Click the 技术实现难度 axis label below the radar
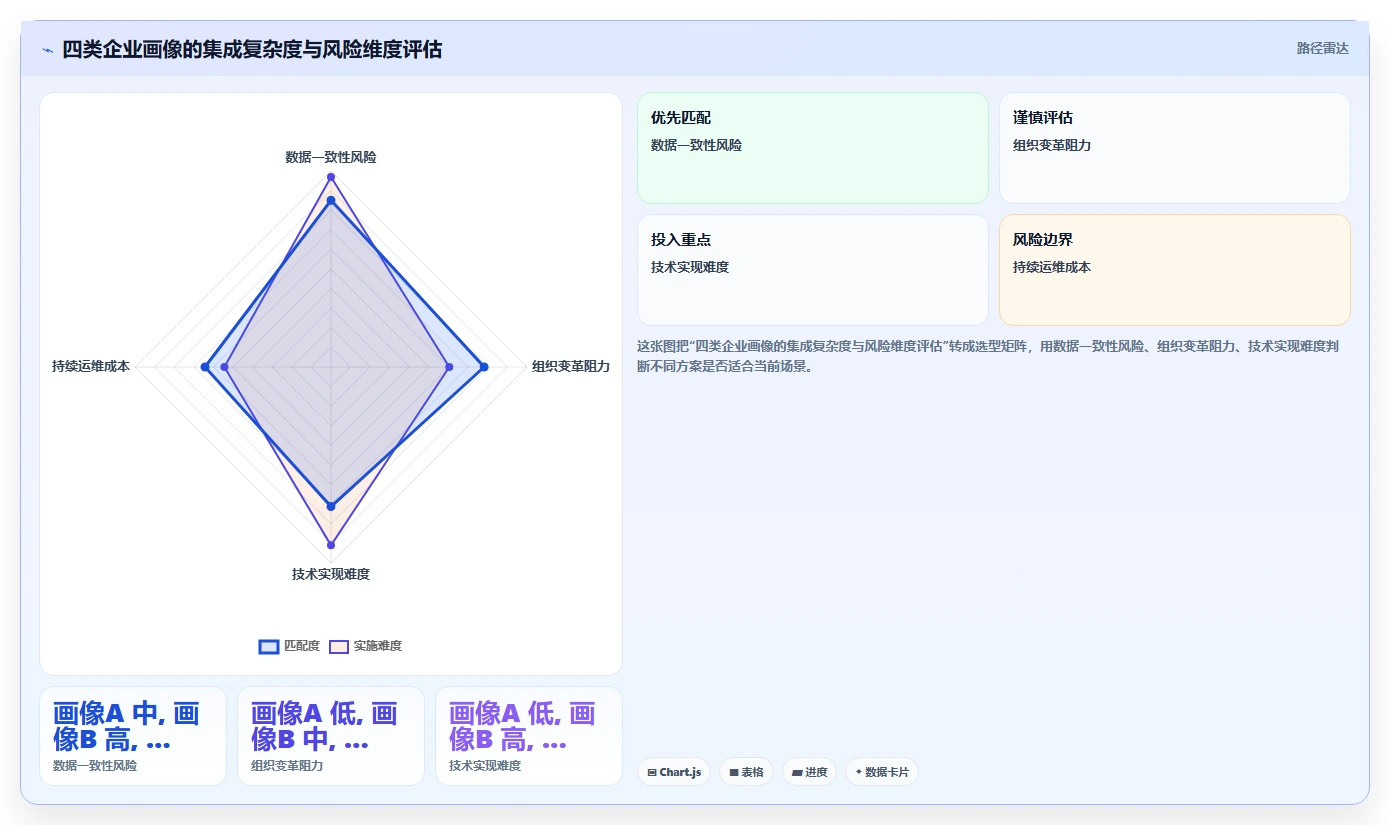The width and height of the screenshot is (1390, 825). coord(331,574)
